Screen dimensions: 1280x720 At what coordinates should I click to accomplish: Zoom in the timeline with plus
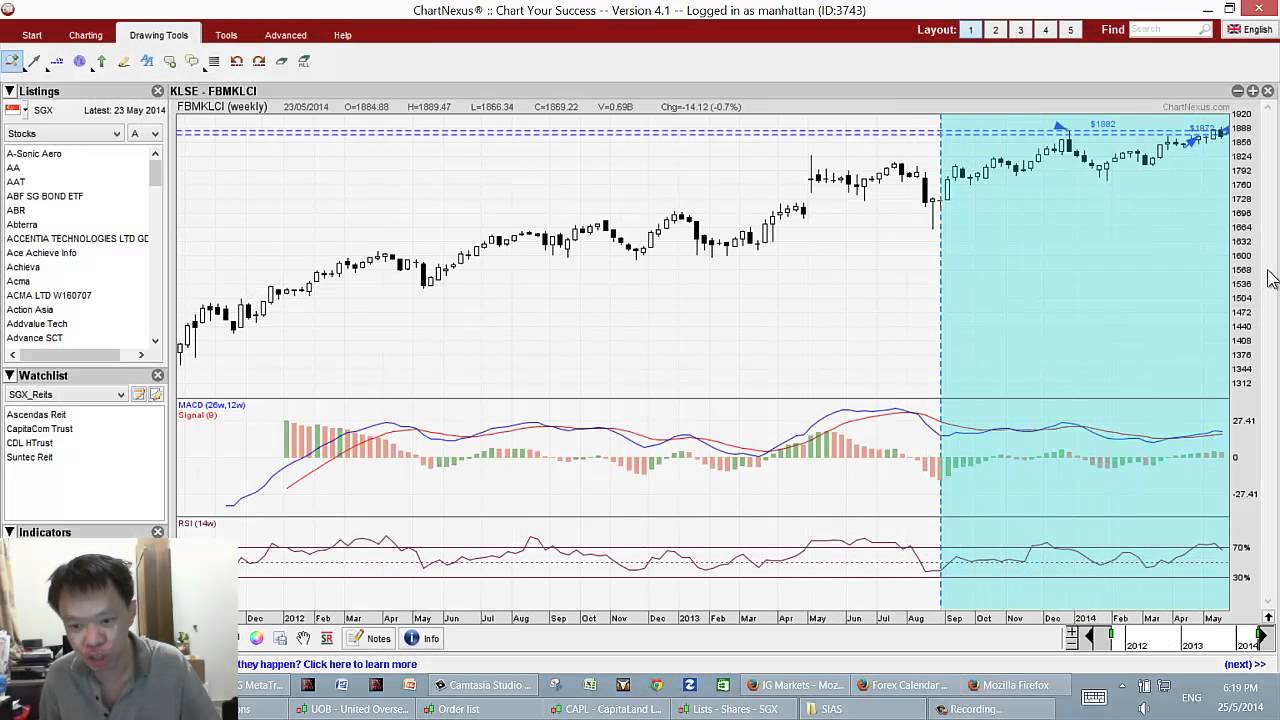1072,632
